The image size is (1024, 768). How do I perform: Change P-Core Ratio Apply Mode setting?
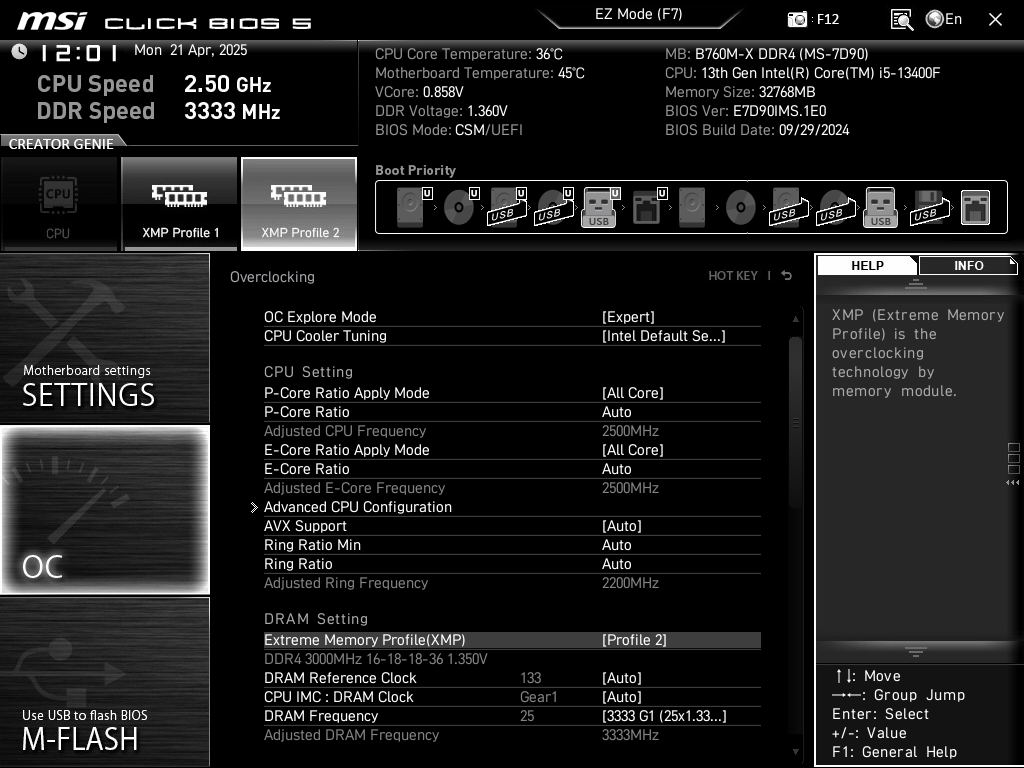point(512,392)
